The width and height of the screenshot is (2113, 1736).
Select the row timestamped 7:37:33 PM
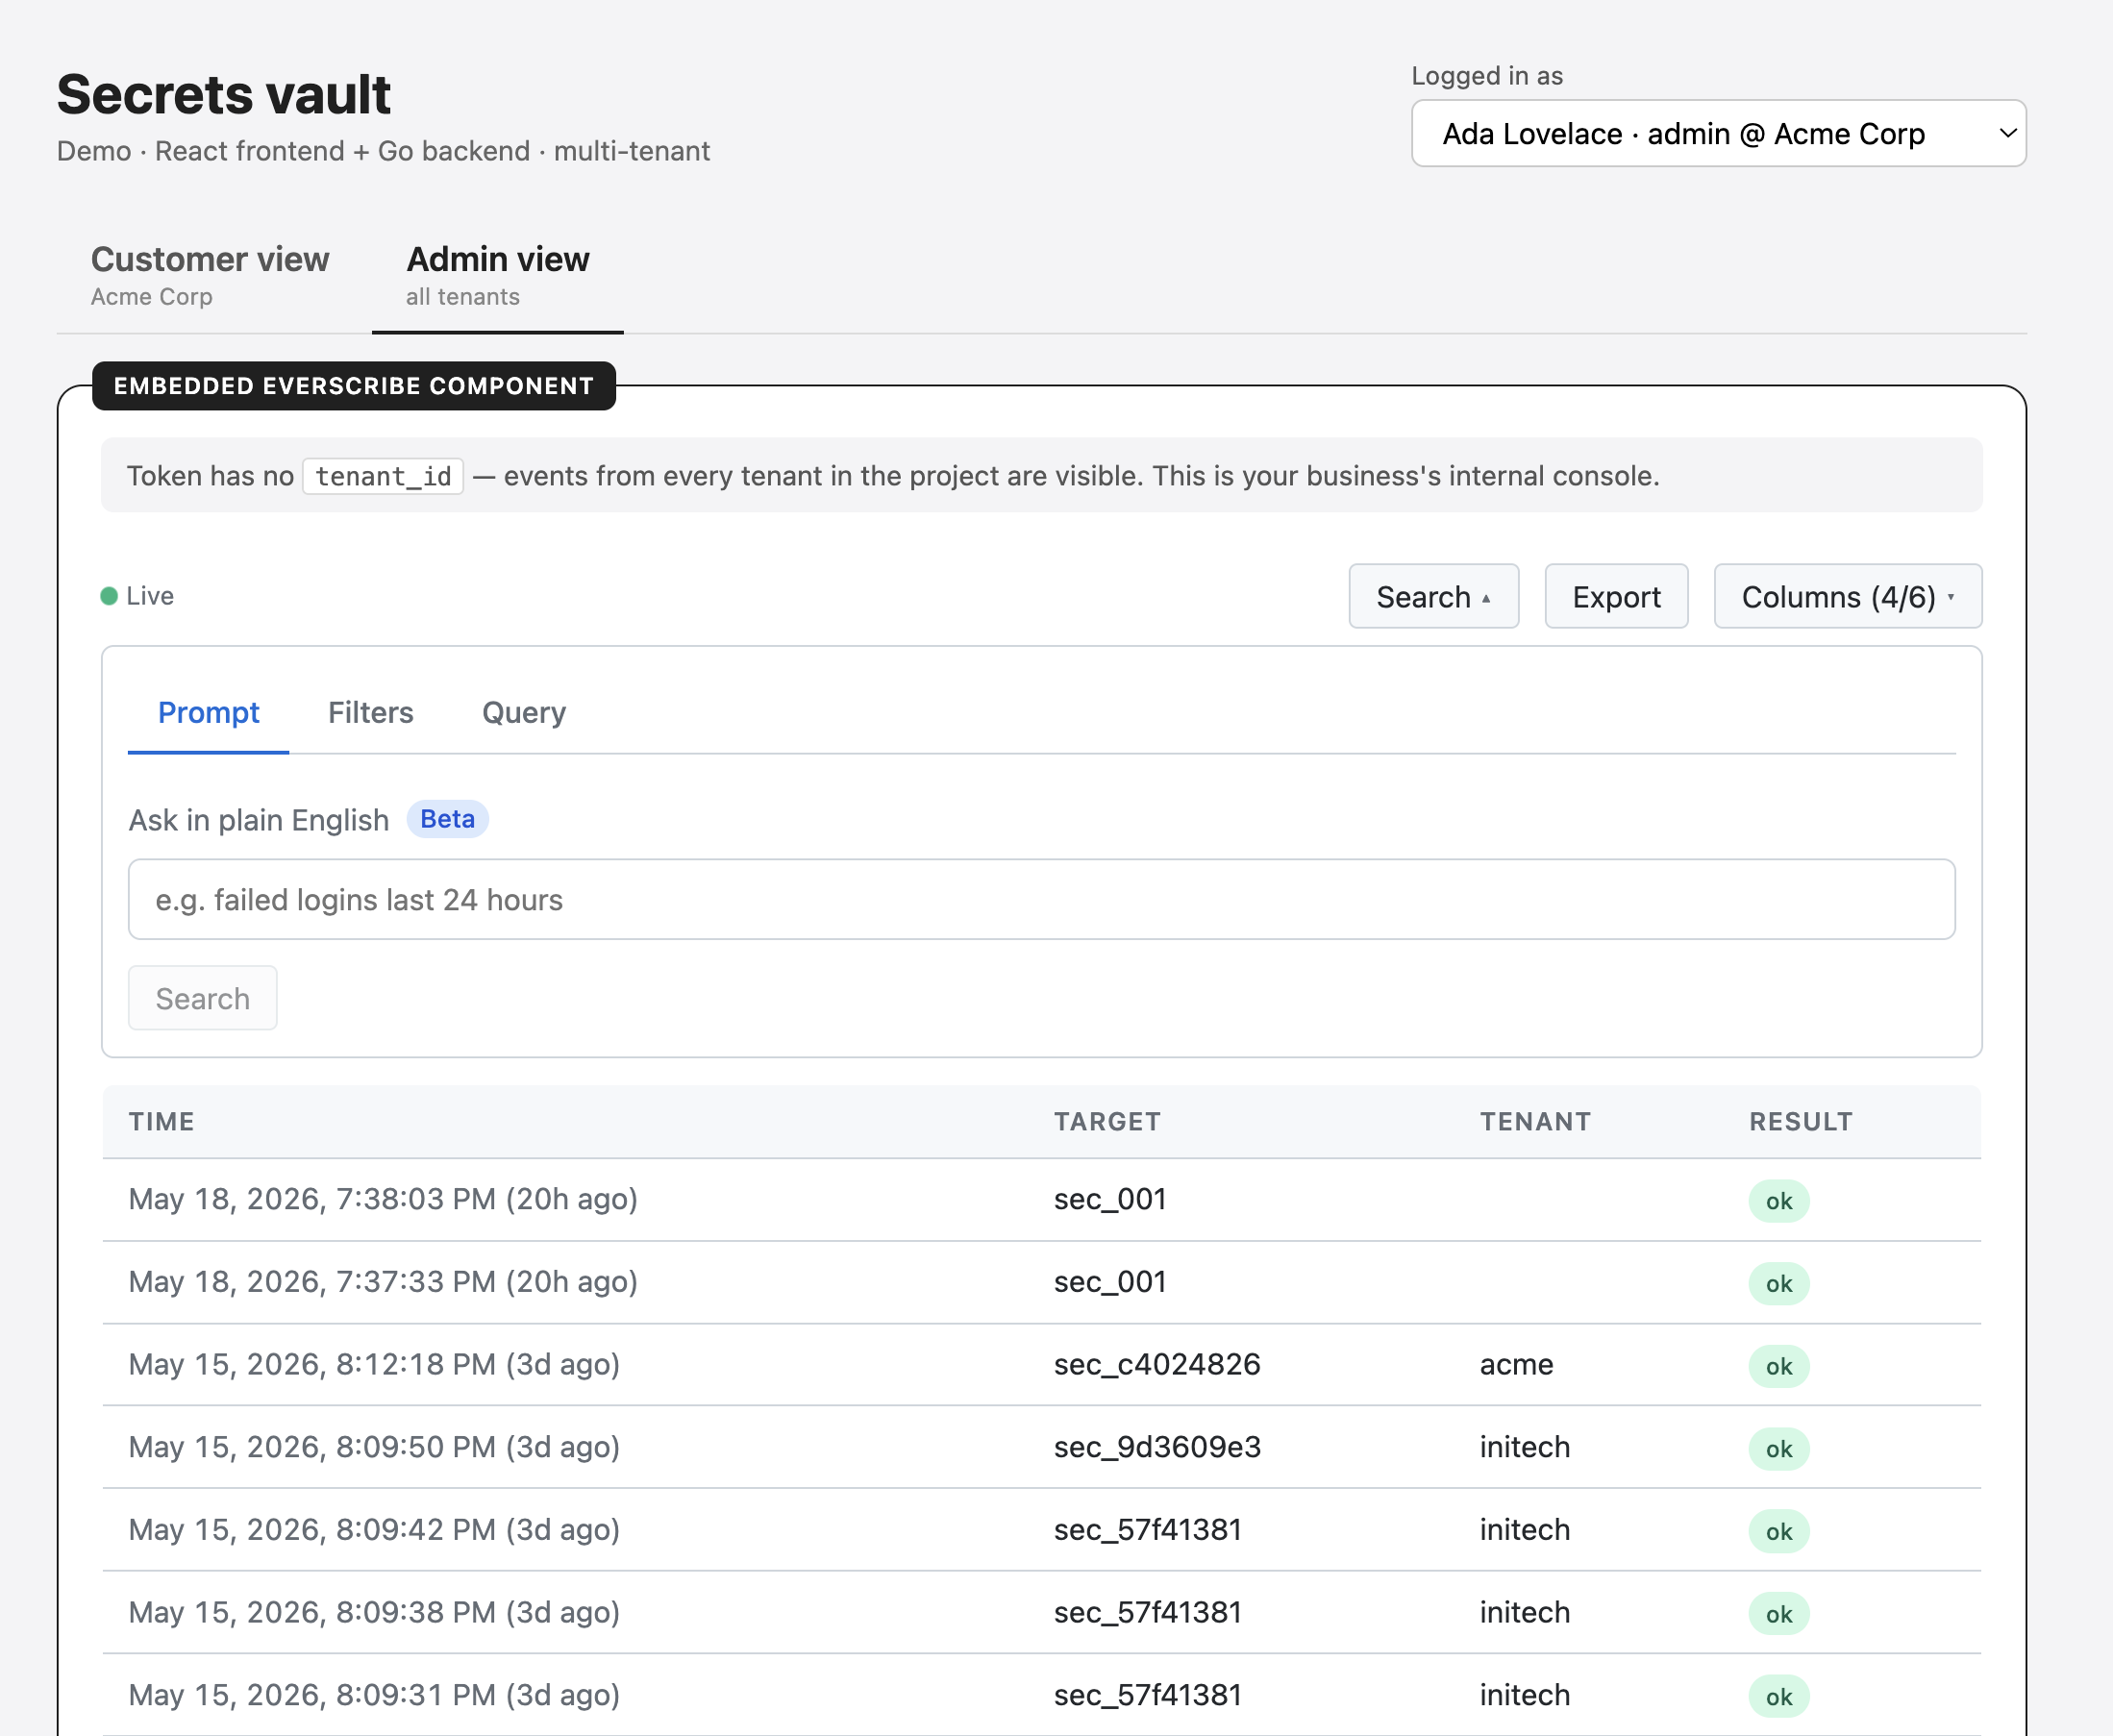pyautogui.click(x=1041, y=1283)
